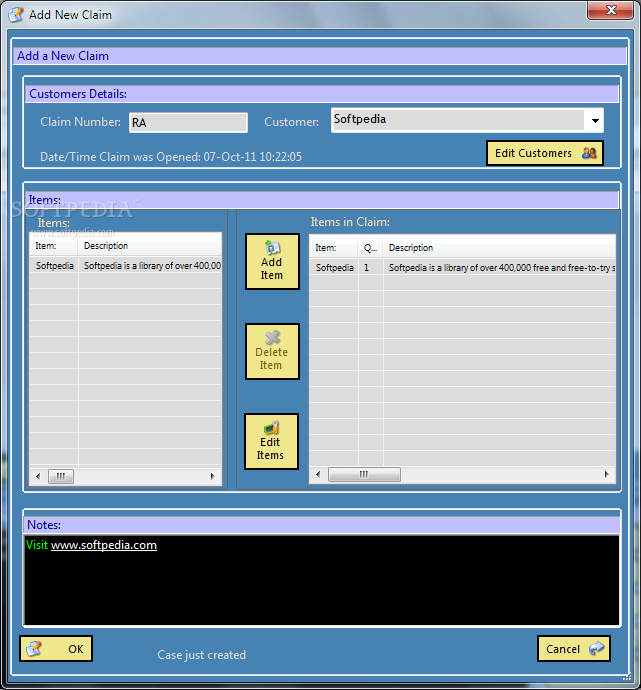Click the Add New Claim title bar icon
Image resolution: width=641 pixels, height=690 pixels.
(x=16, y=14)
